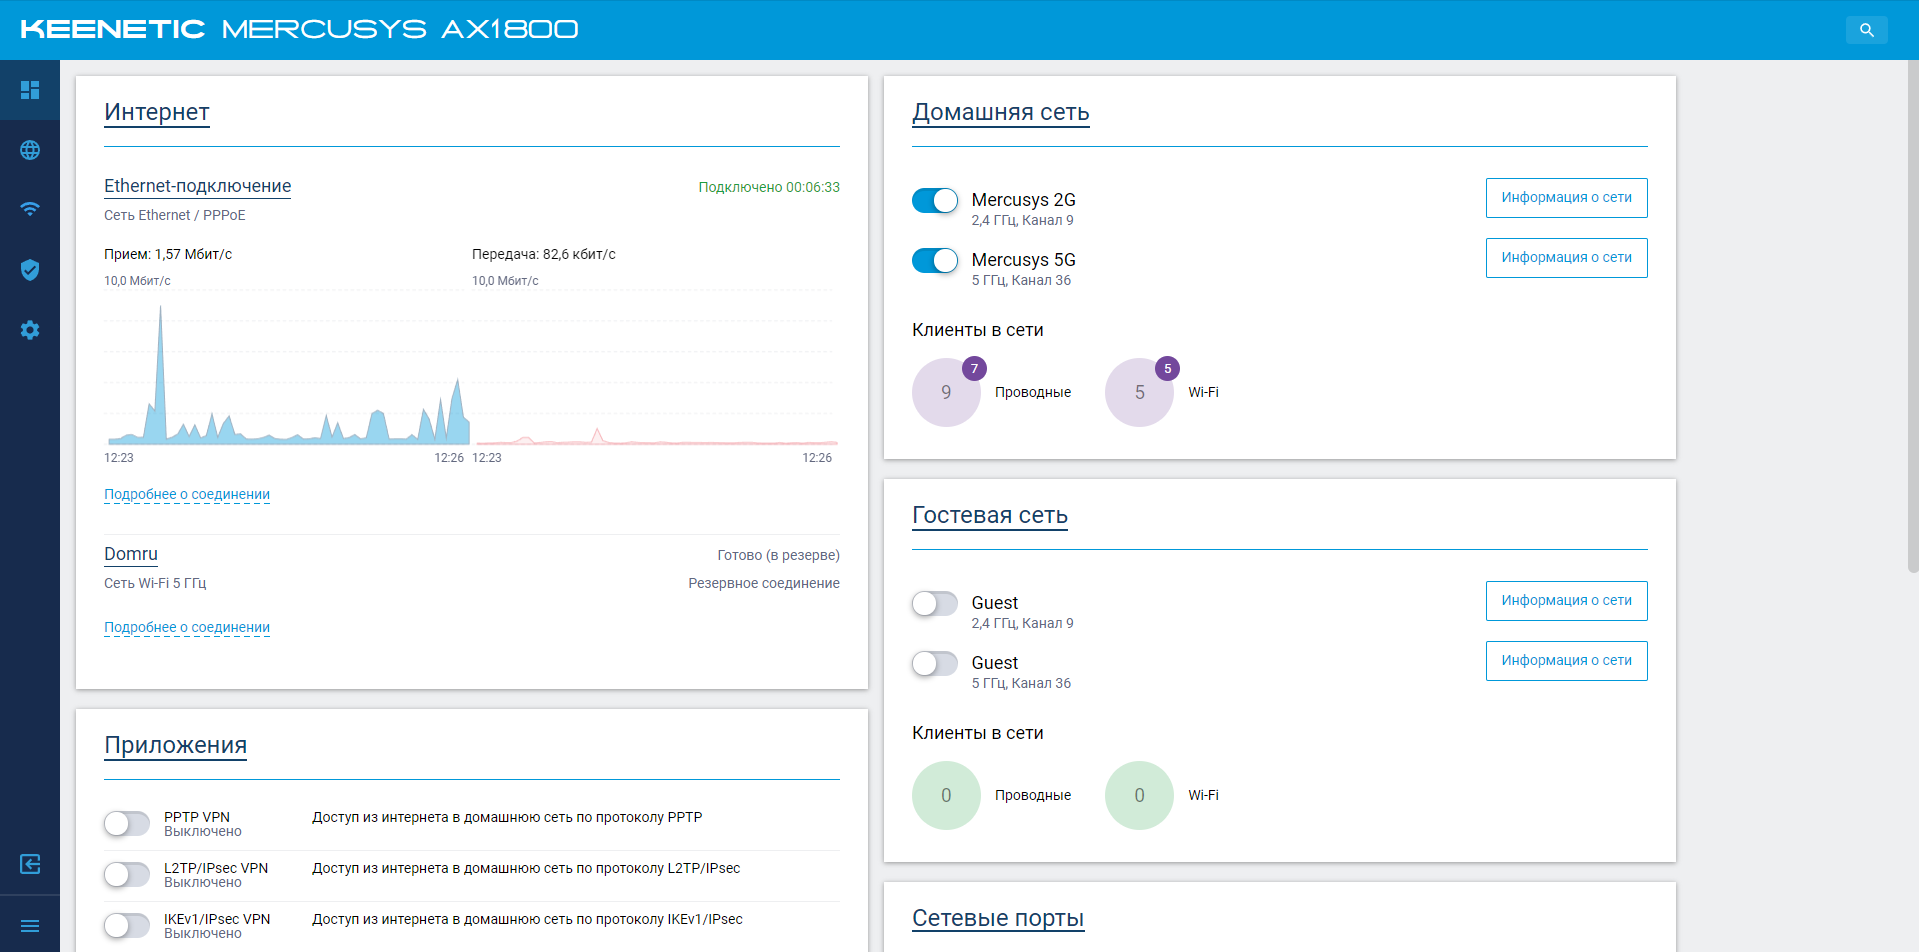The image size is (1919, 952).
Task: Click the 'Готово (в резерве)' status
Action: (778, 555)
